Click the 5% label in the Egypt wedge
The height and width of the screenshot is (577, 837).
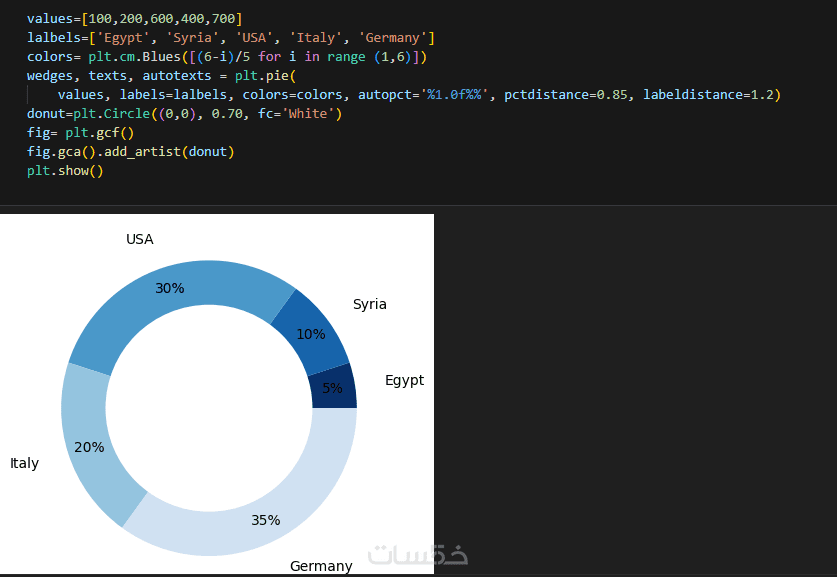332,388
